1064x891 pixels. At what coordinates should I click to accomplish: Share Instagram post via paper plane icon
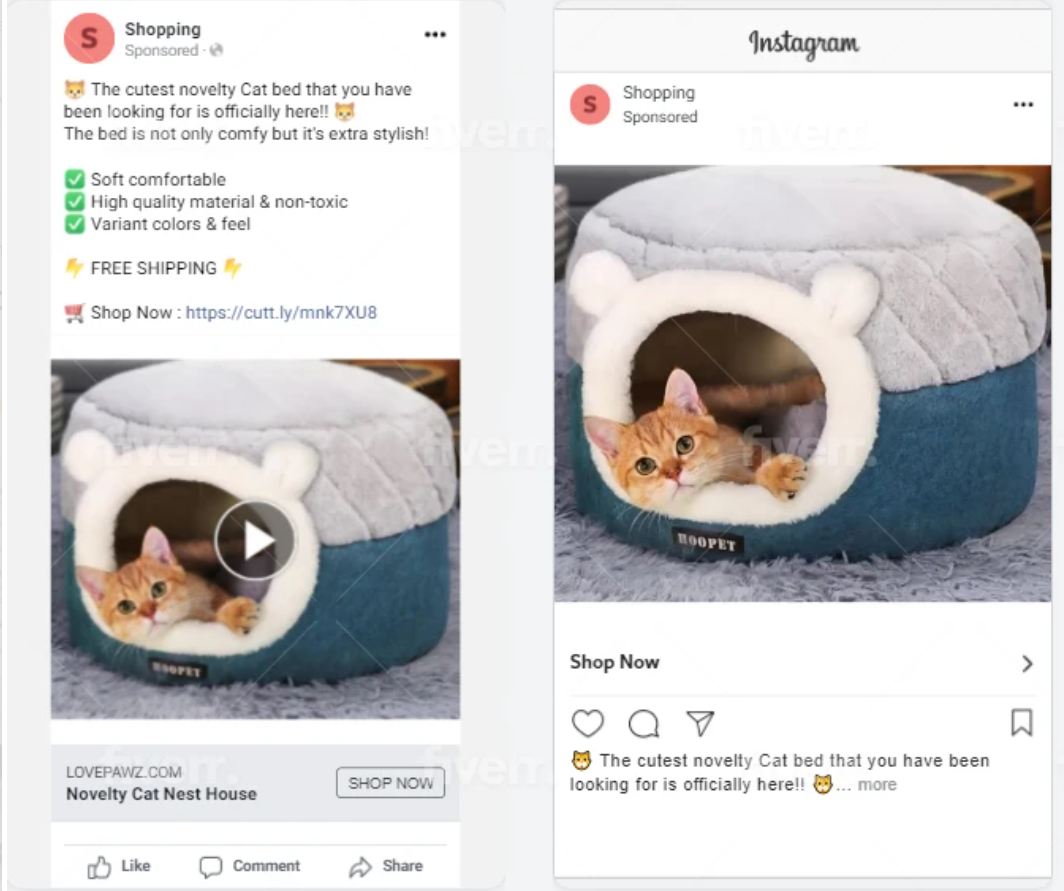[700, 722]
